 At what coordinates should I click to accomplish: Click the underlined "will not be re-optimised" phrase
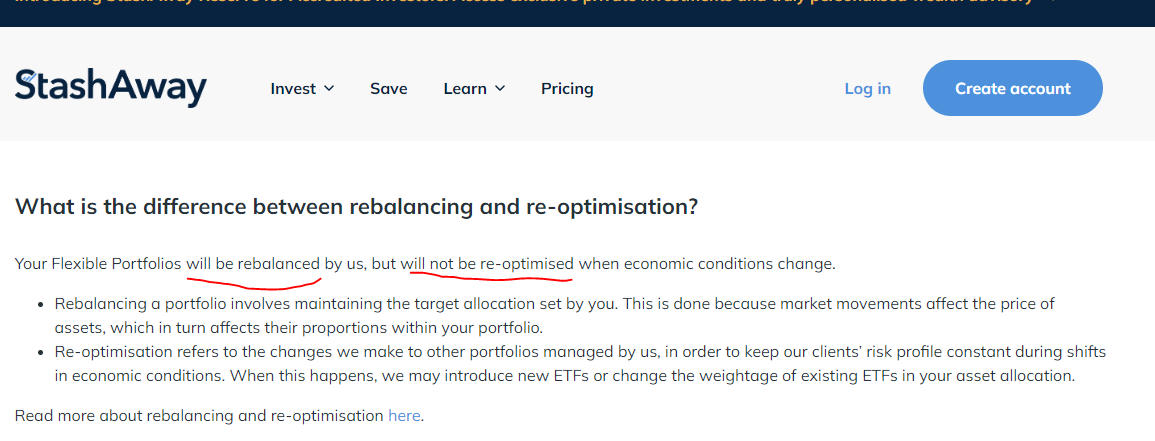[x=491, y=264]
